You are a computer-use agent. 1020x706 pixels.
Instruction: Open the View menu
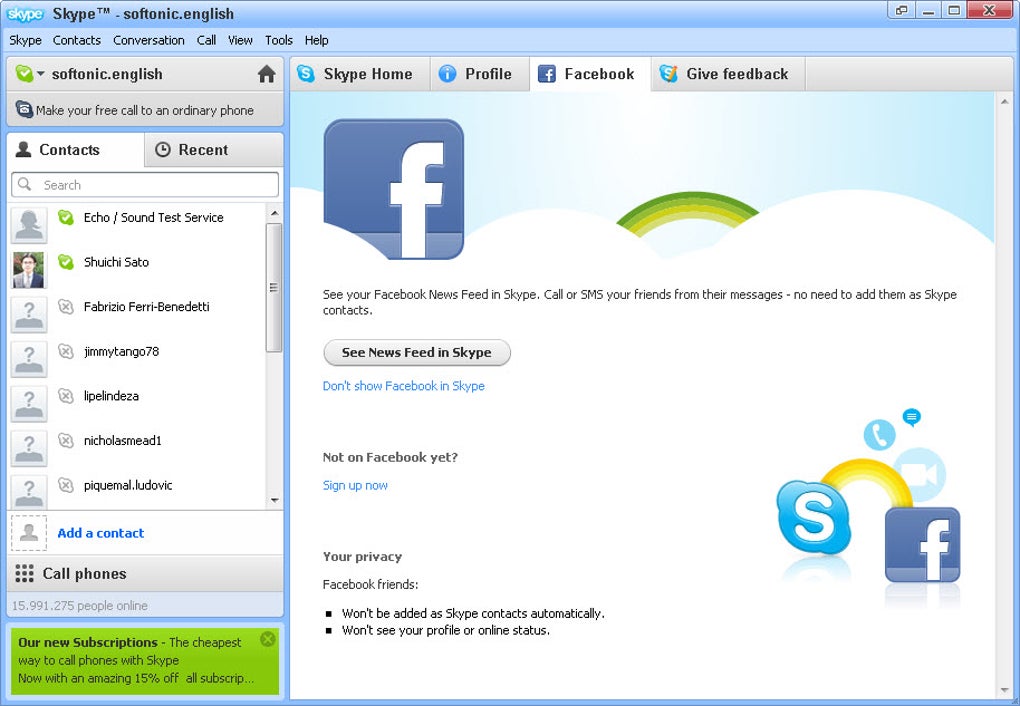point(240,40)
